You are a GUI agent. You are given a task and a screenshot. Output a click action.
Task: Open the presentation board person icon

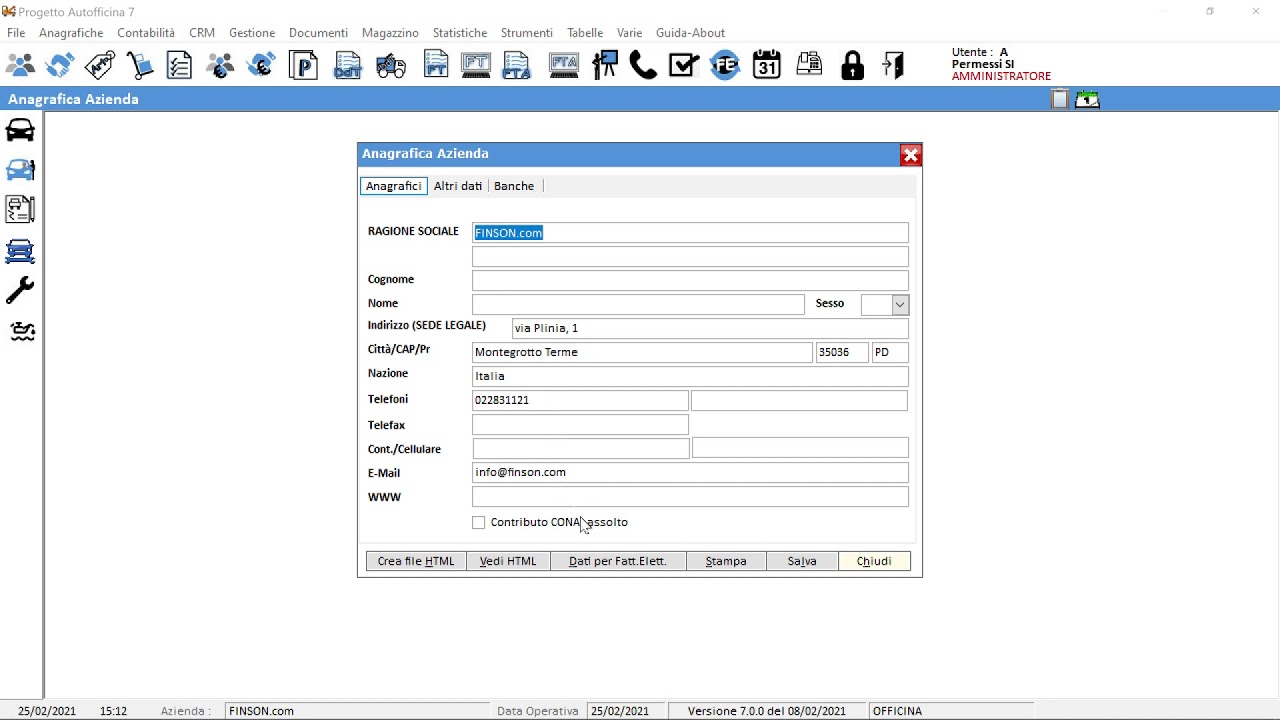(x=605, y=66)
